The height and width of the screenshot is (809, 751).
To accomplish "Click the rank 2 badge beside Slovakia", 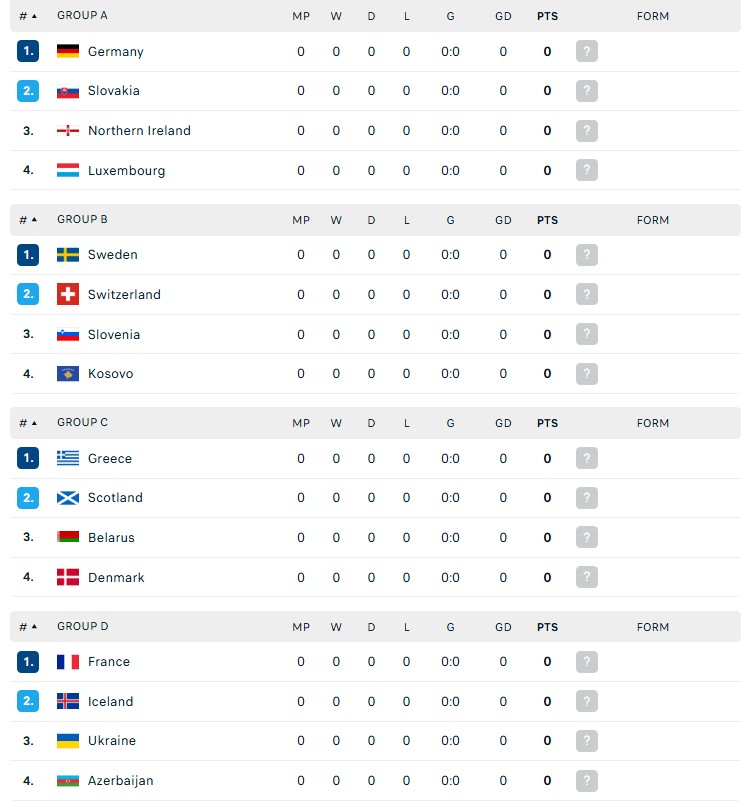I will coord(28,91).
